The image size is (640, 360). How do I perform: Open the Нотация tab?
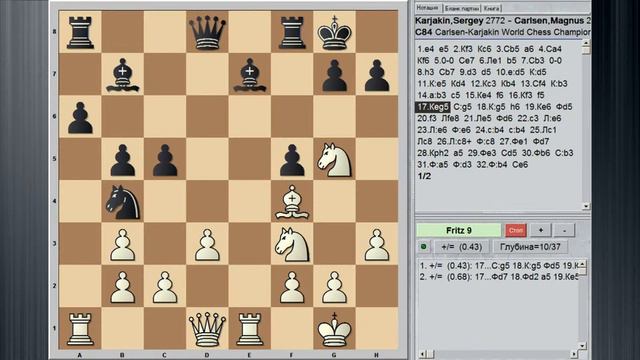pos(427,8)
